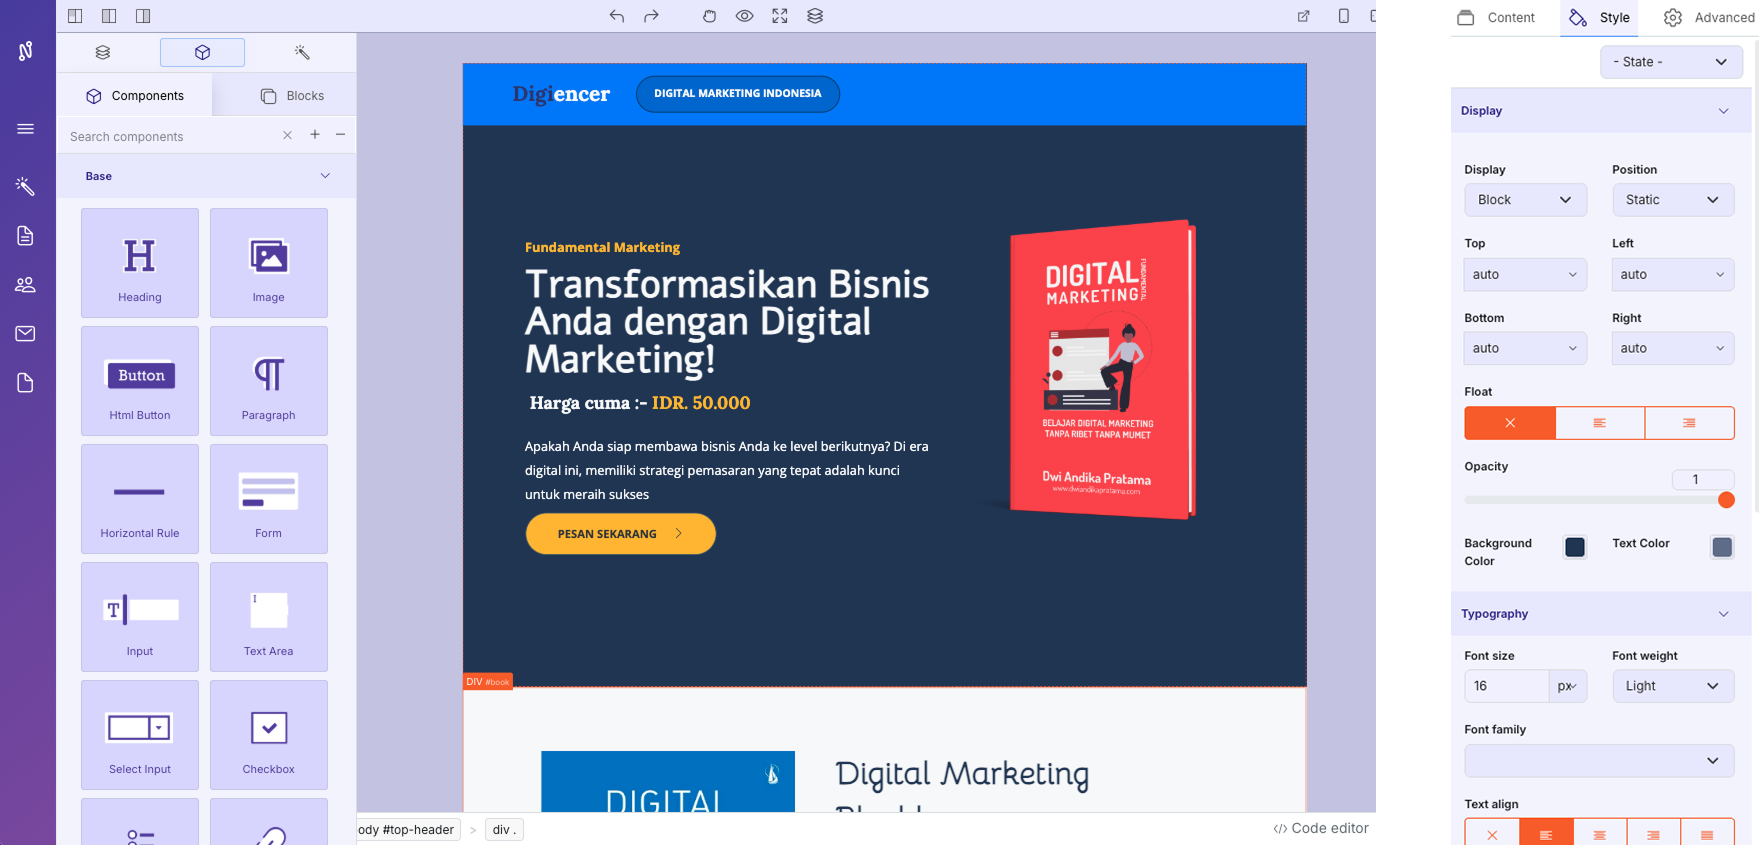Click the PESAN SEKARANG button
The image size is (1759, 845).
[620, 534]
